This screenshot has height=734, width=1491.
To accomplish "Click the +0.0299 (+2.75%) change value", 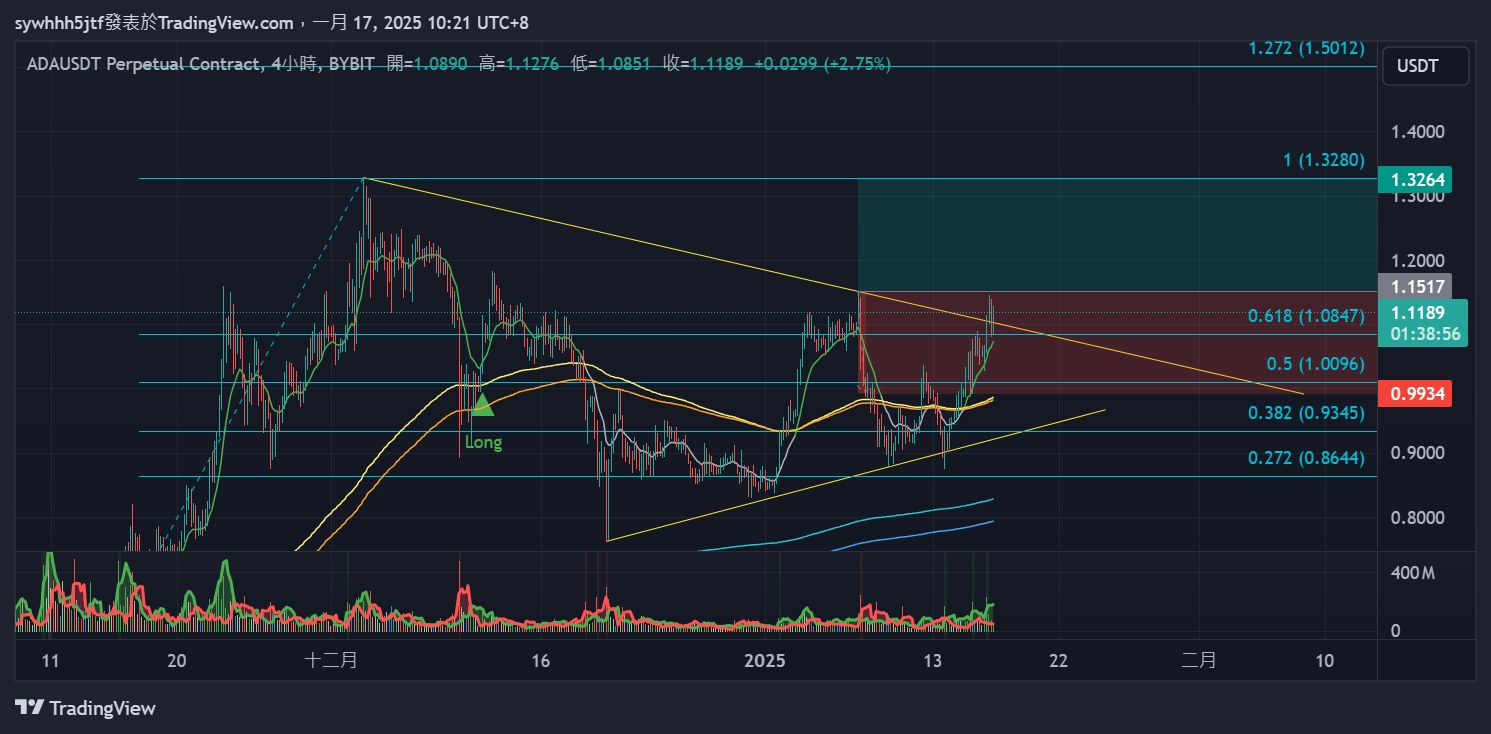I will tap(822, 64).
